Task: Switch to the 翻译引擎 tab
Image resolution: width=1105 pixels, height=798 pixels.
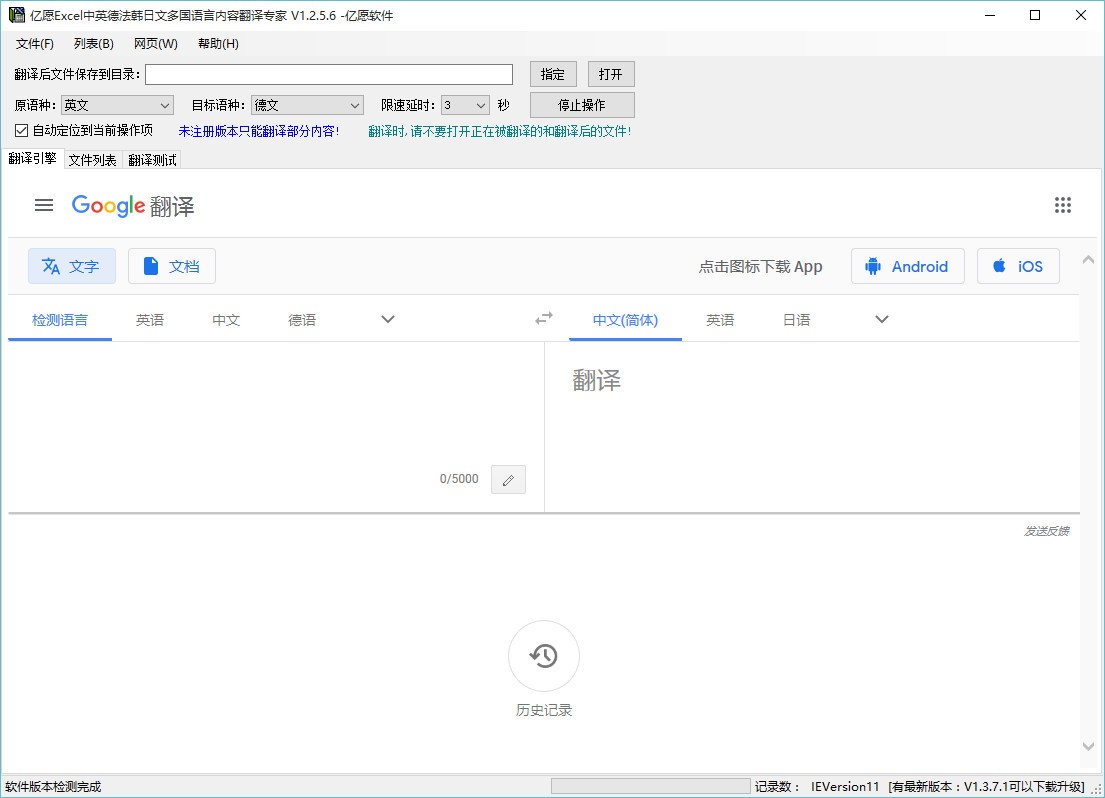Action: point(32,159)
